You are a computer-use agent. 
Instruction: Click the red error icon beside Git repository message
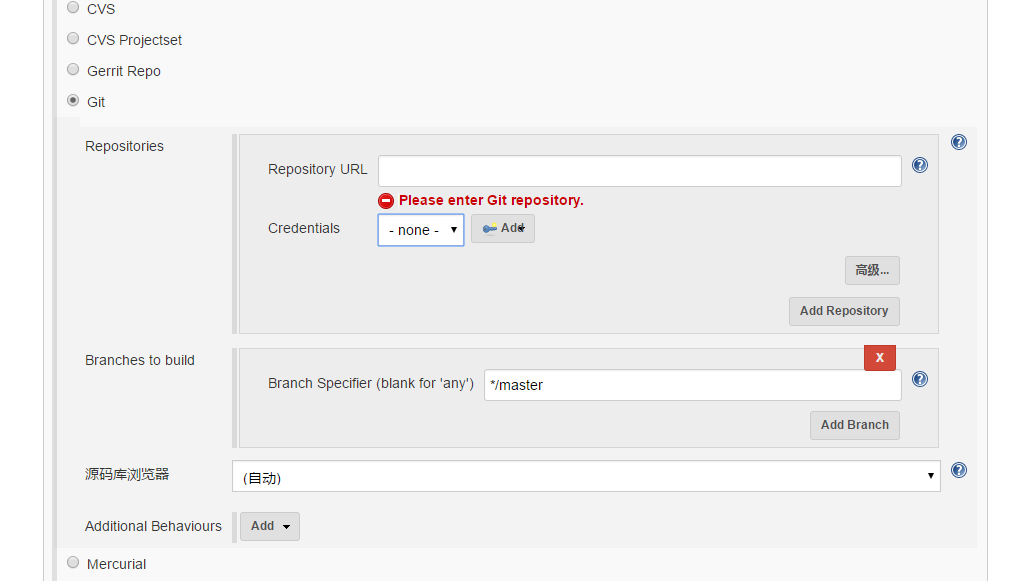pyautogui.click(x=386, y=201)
